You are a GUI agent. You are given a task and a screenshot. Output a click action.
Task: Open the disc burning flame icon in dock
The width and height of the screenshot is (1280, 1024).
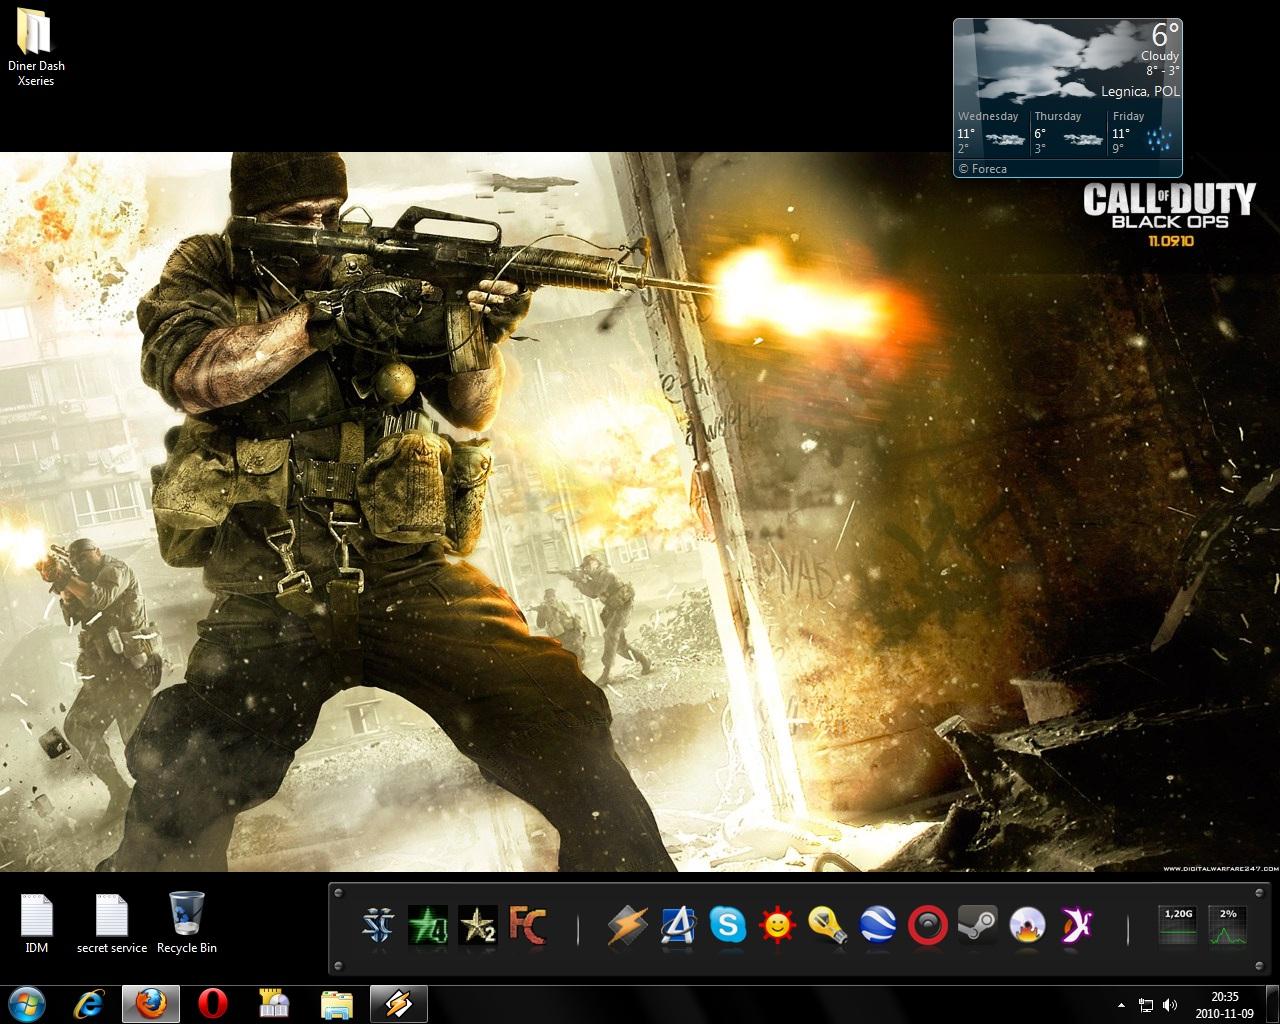pyautogui.click(x=1028, y=926)
